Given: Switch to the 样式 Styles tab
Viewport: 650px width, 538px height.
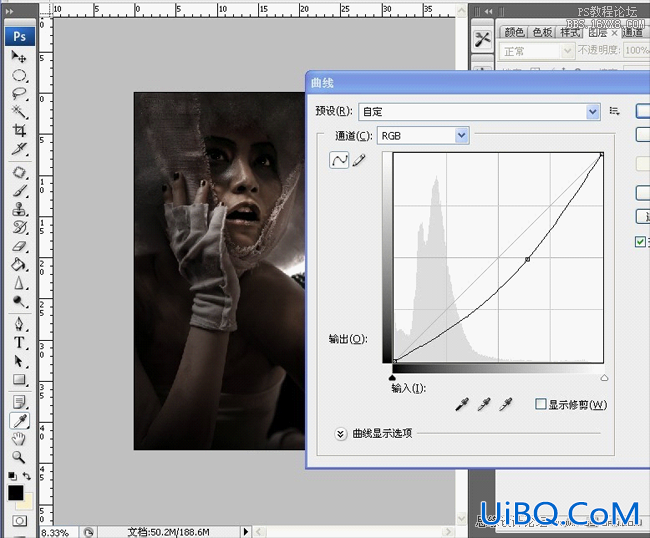Looking at the screenshot, I should (570, 32).
